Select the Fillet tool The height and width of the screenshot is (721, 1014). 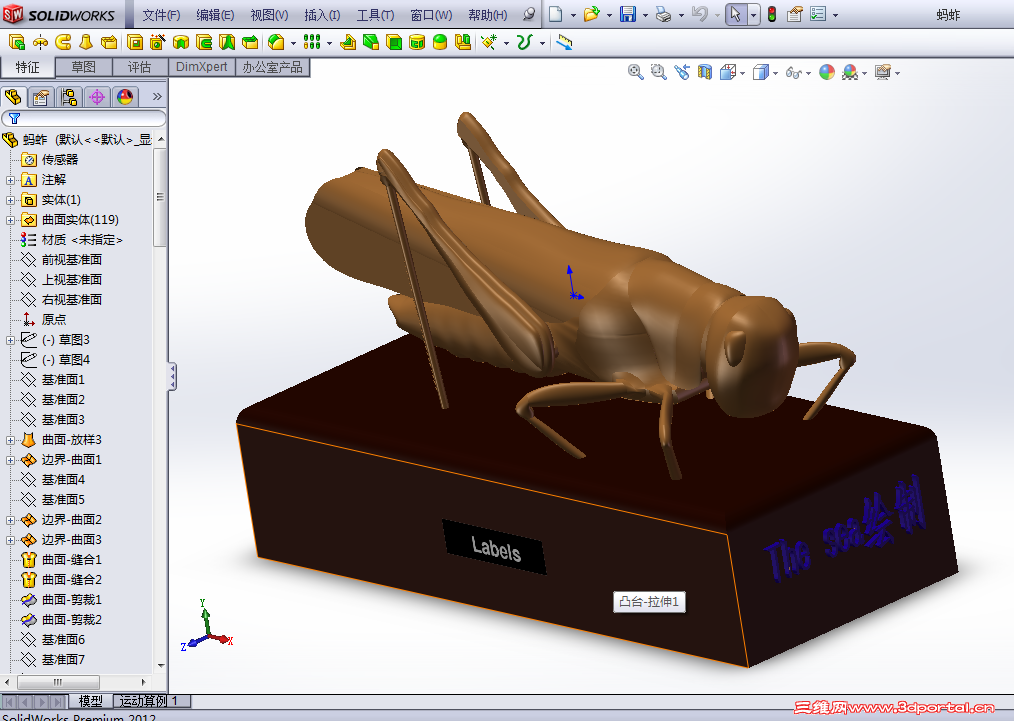click(276, 43)
